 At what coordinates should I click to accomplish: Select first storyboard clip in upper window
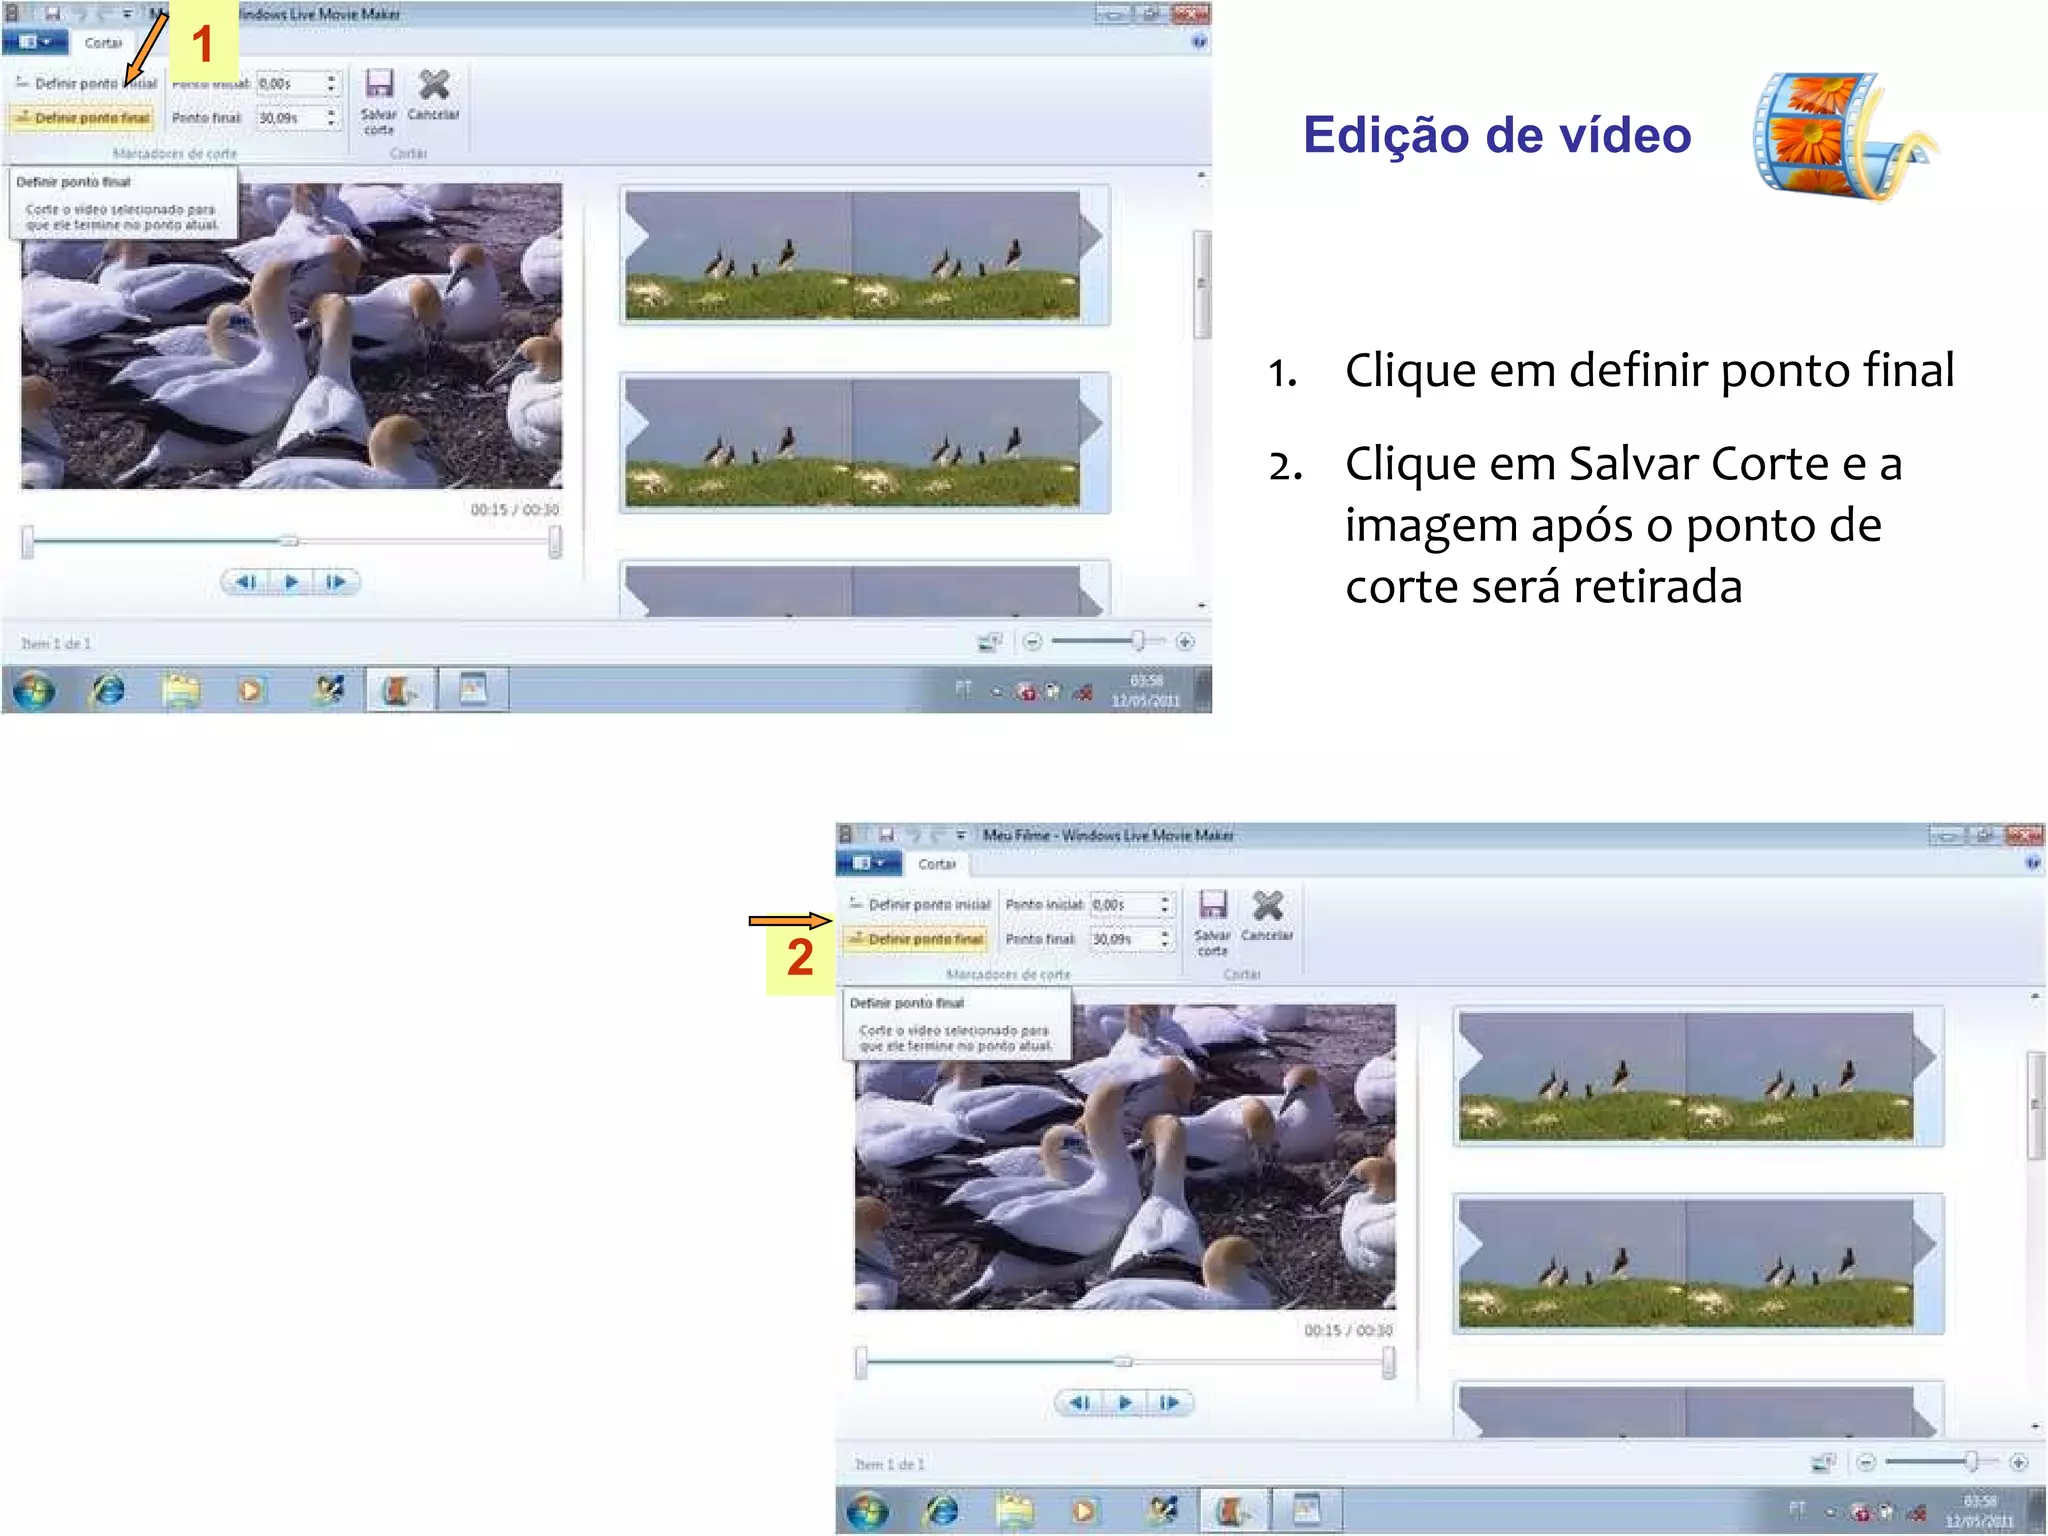[x=864, y=255]
